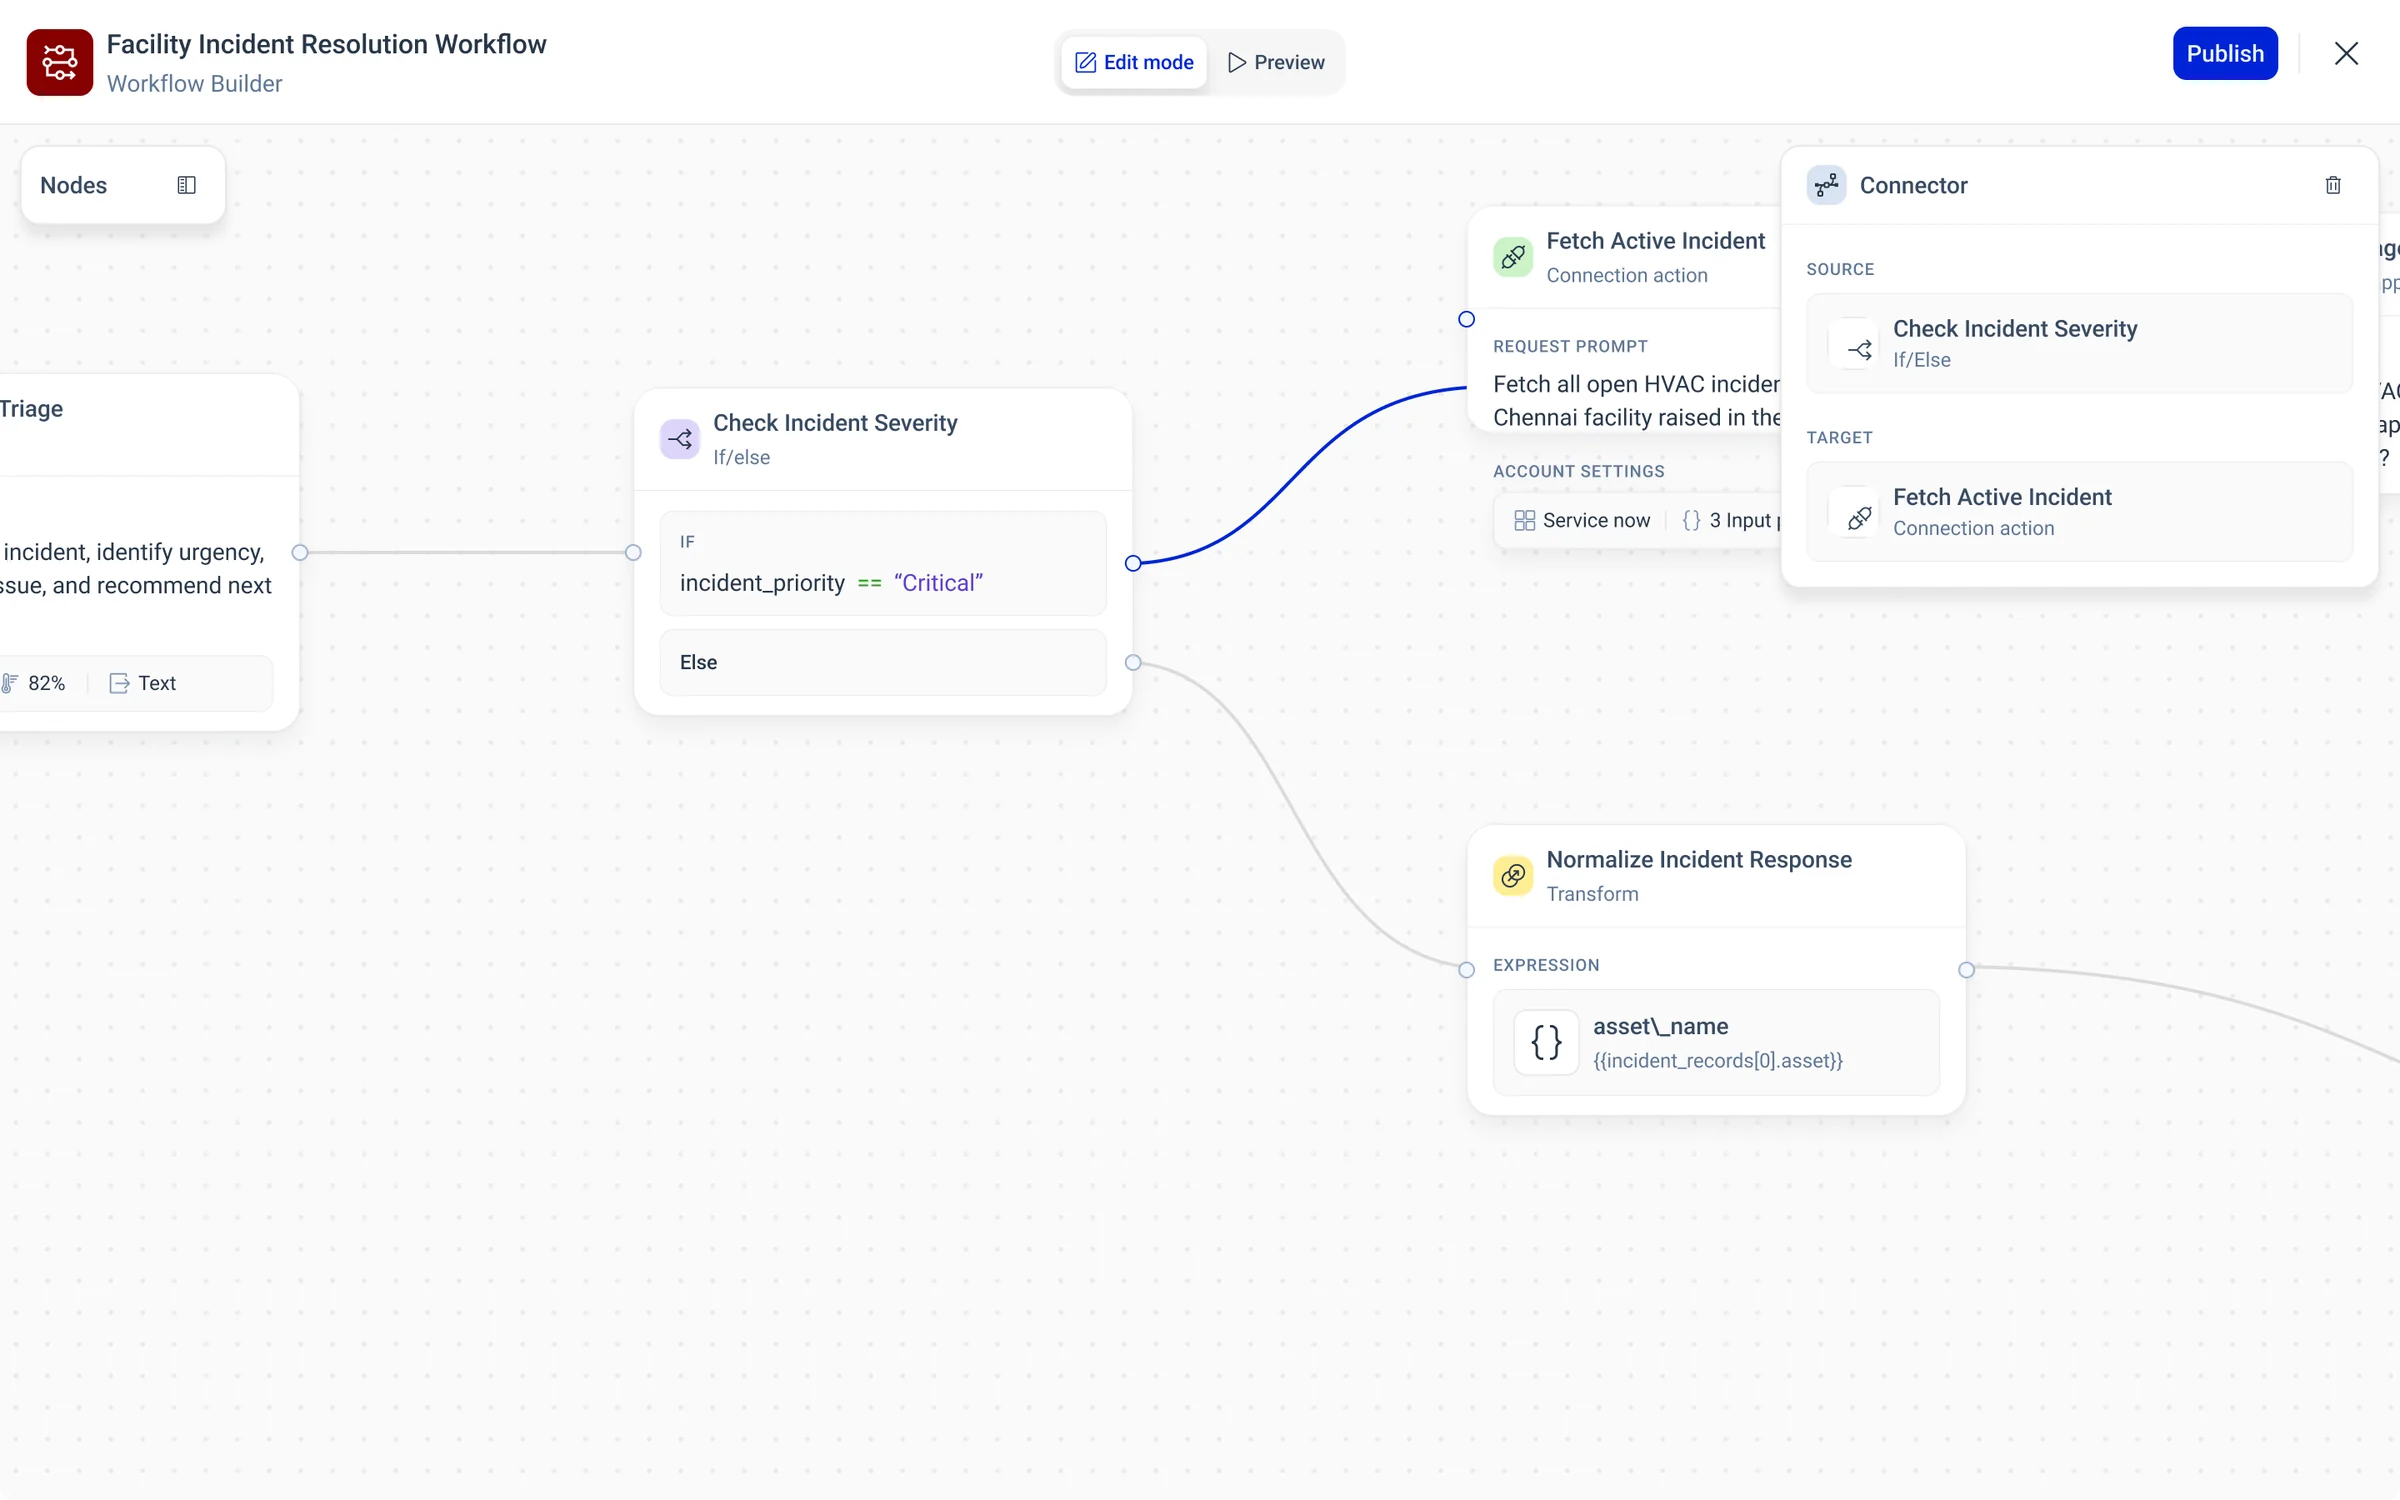The width and height of the screenshot is (2400, 1500).
Task: Click the Text output icon in Triage node
Action: [119, 683]
